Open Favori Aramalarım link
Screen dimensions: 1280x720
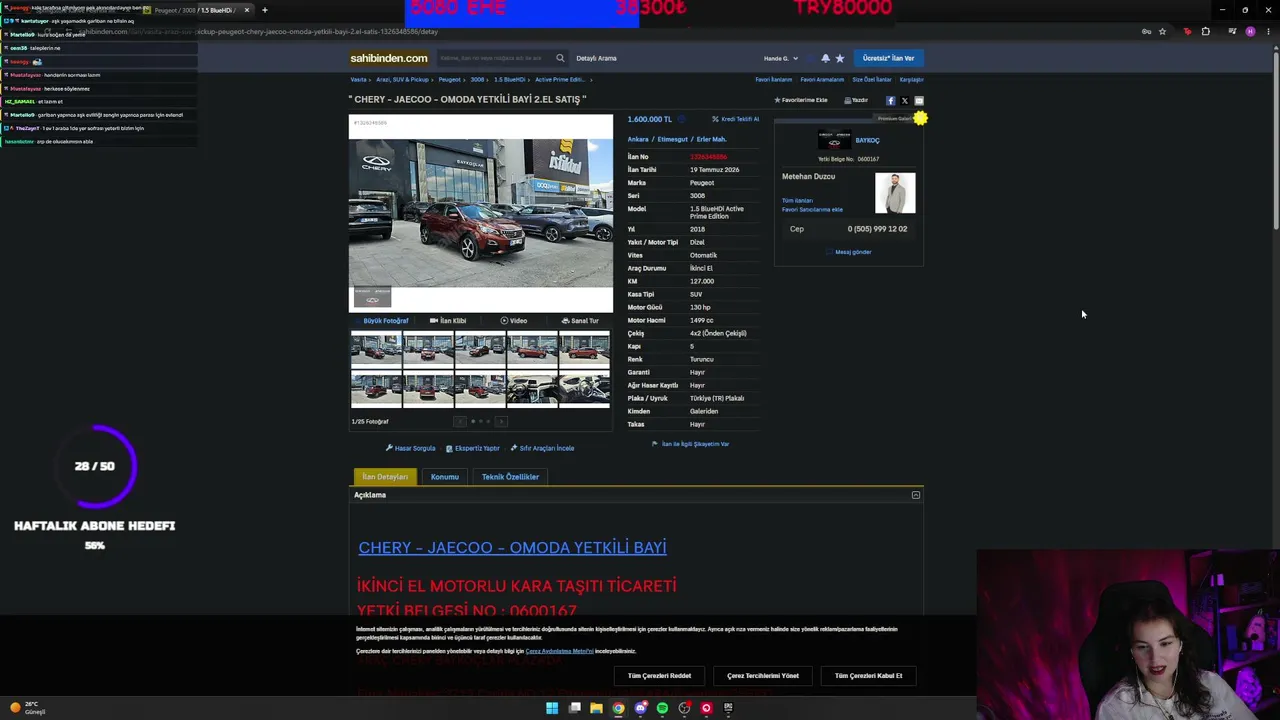pos(822,80)
